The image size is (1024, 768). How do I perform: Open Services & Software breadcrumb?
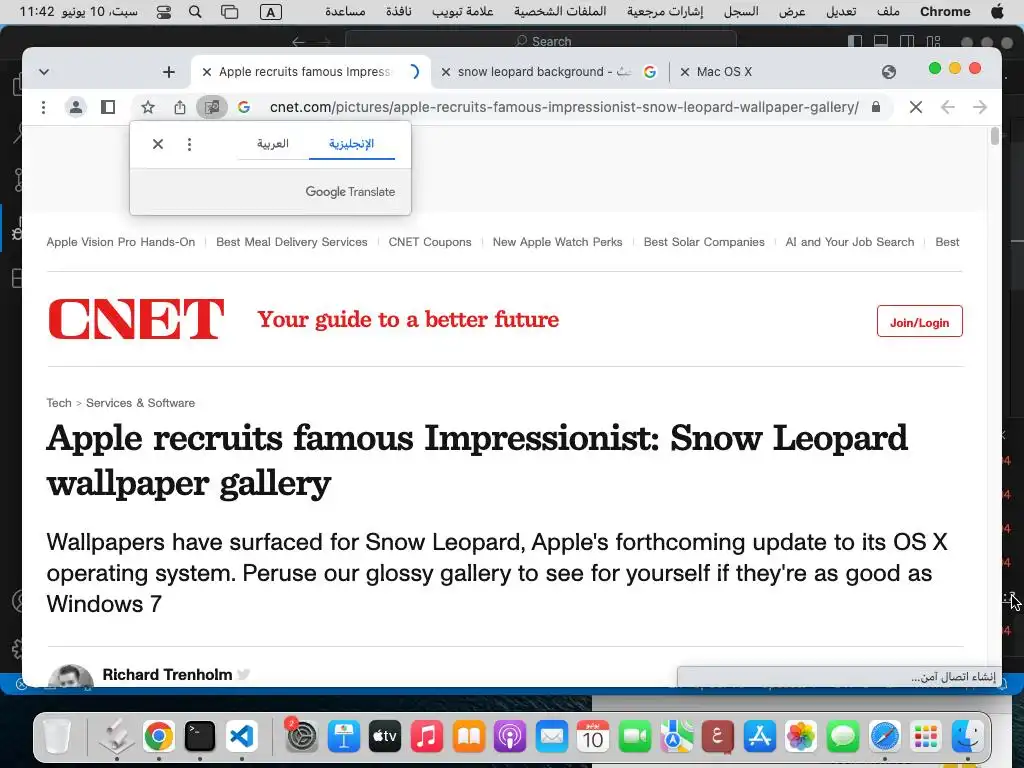coord(140,403)
